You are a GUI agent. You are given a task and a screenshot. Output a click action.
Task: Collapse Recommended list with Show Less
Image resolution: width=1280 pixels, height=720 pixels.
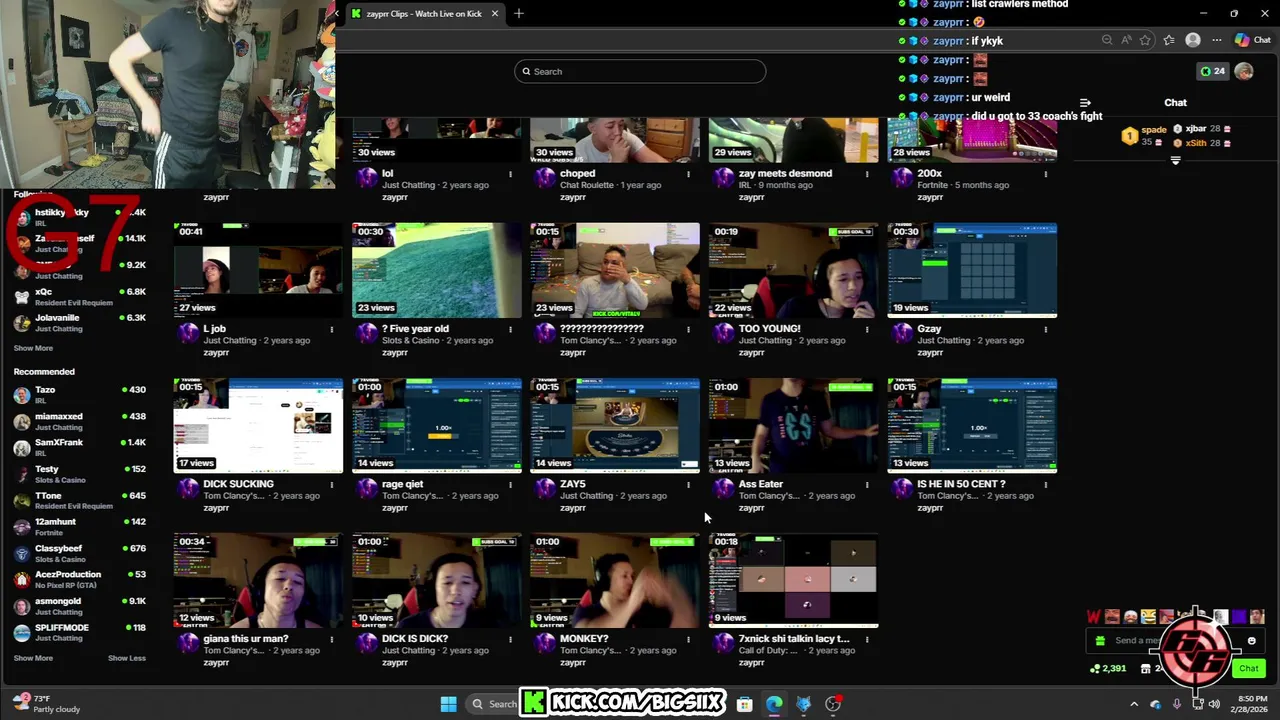[x=127, y=658]
